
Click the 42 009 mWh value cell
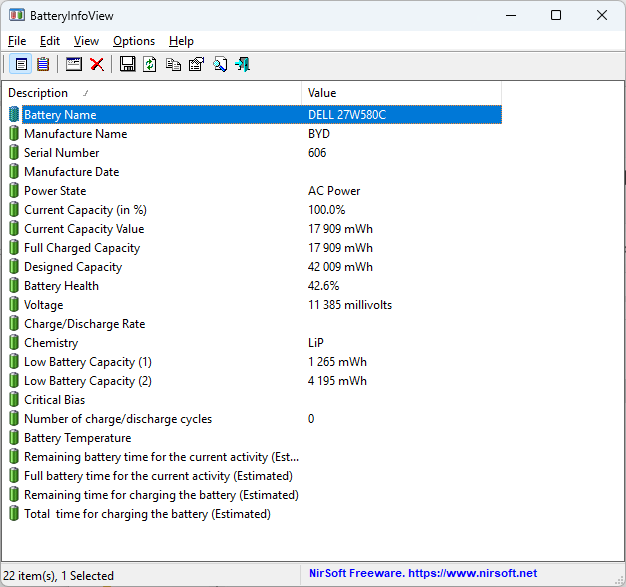340,267
